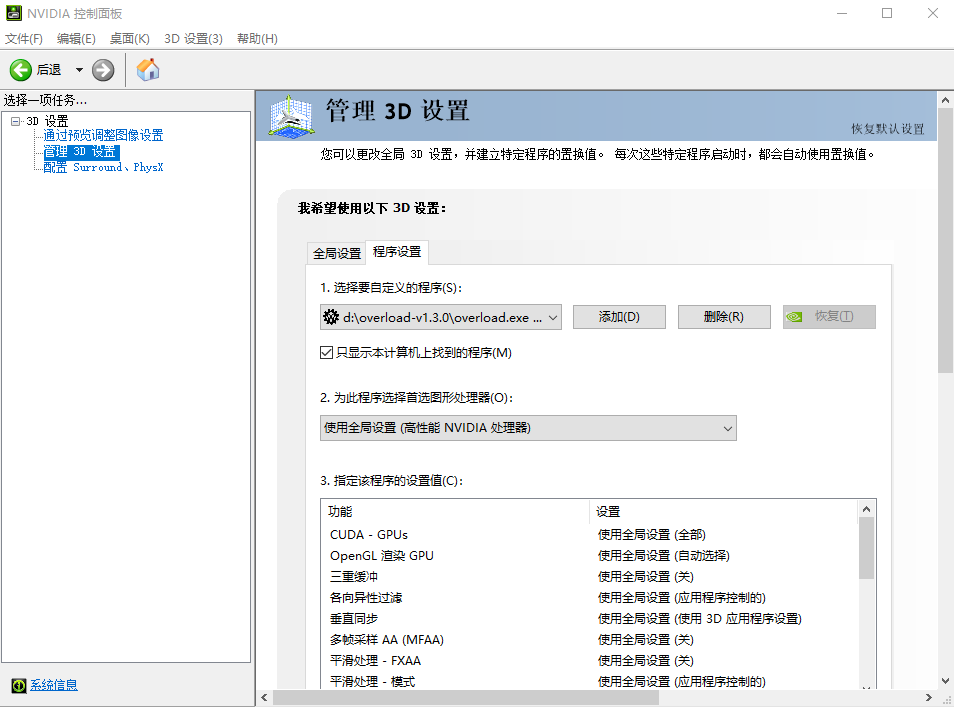Open program selection dropdown overload.exe

coord(440,317)
